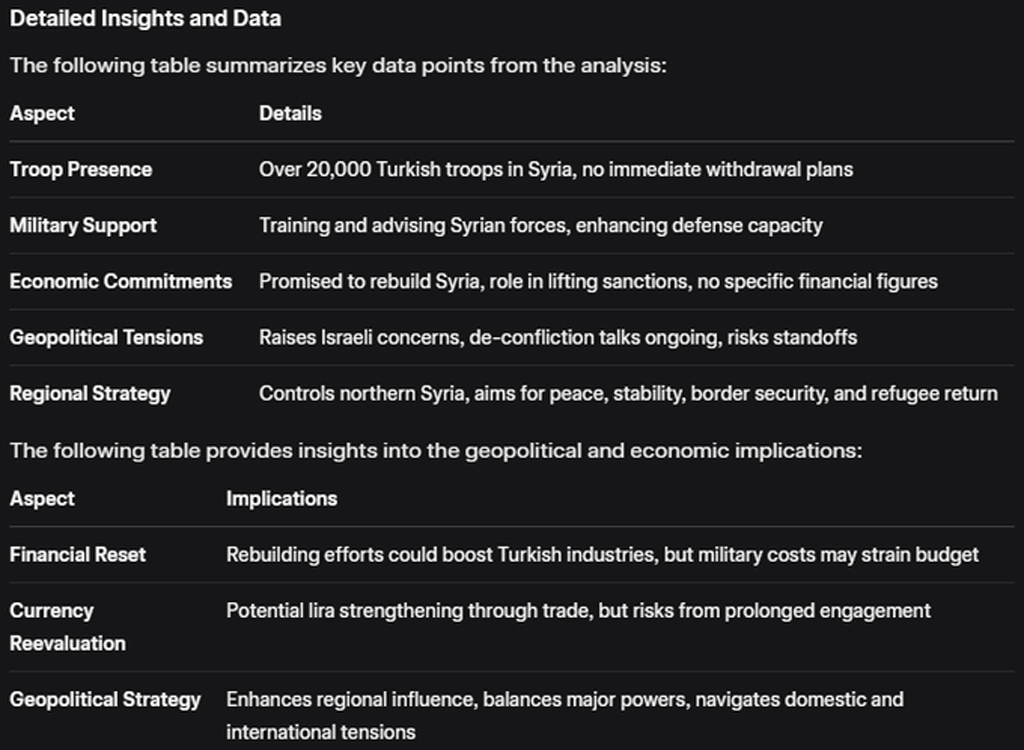The width and height of the screenshot is (1024, 750).
Task: Select the 'Military Support' row label
Action: coord(83,226)
